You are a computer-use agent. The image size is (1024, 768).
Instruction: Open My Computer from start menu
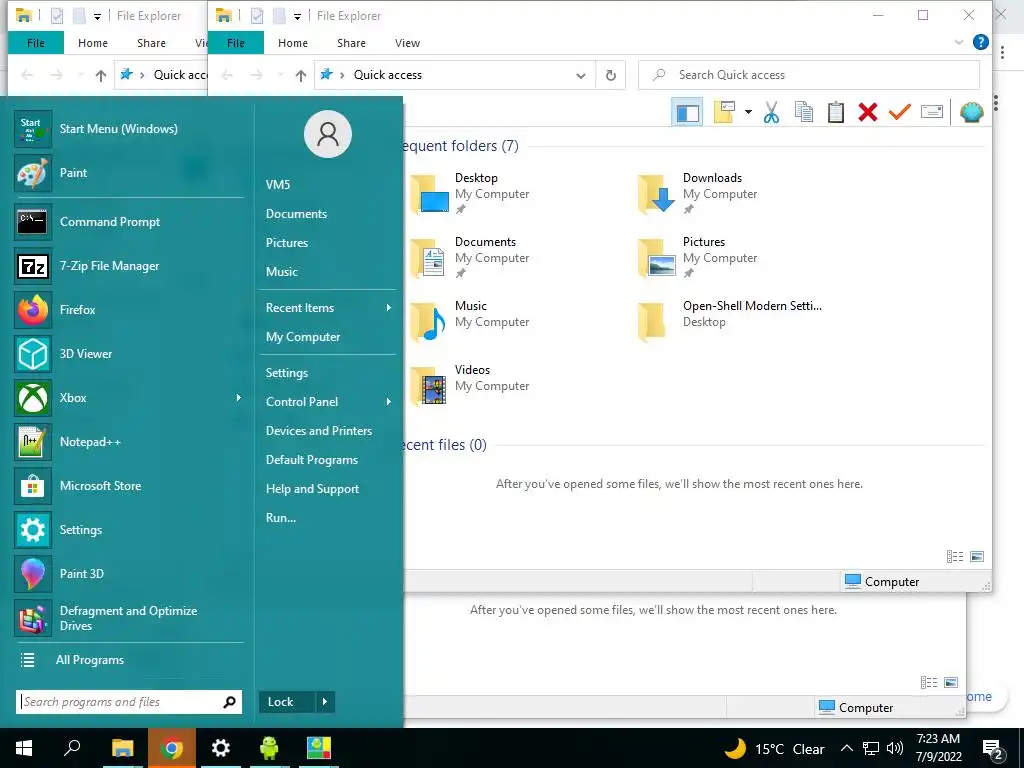(303, 337)
